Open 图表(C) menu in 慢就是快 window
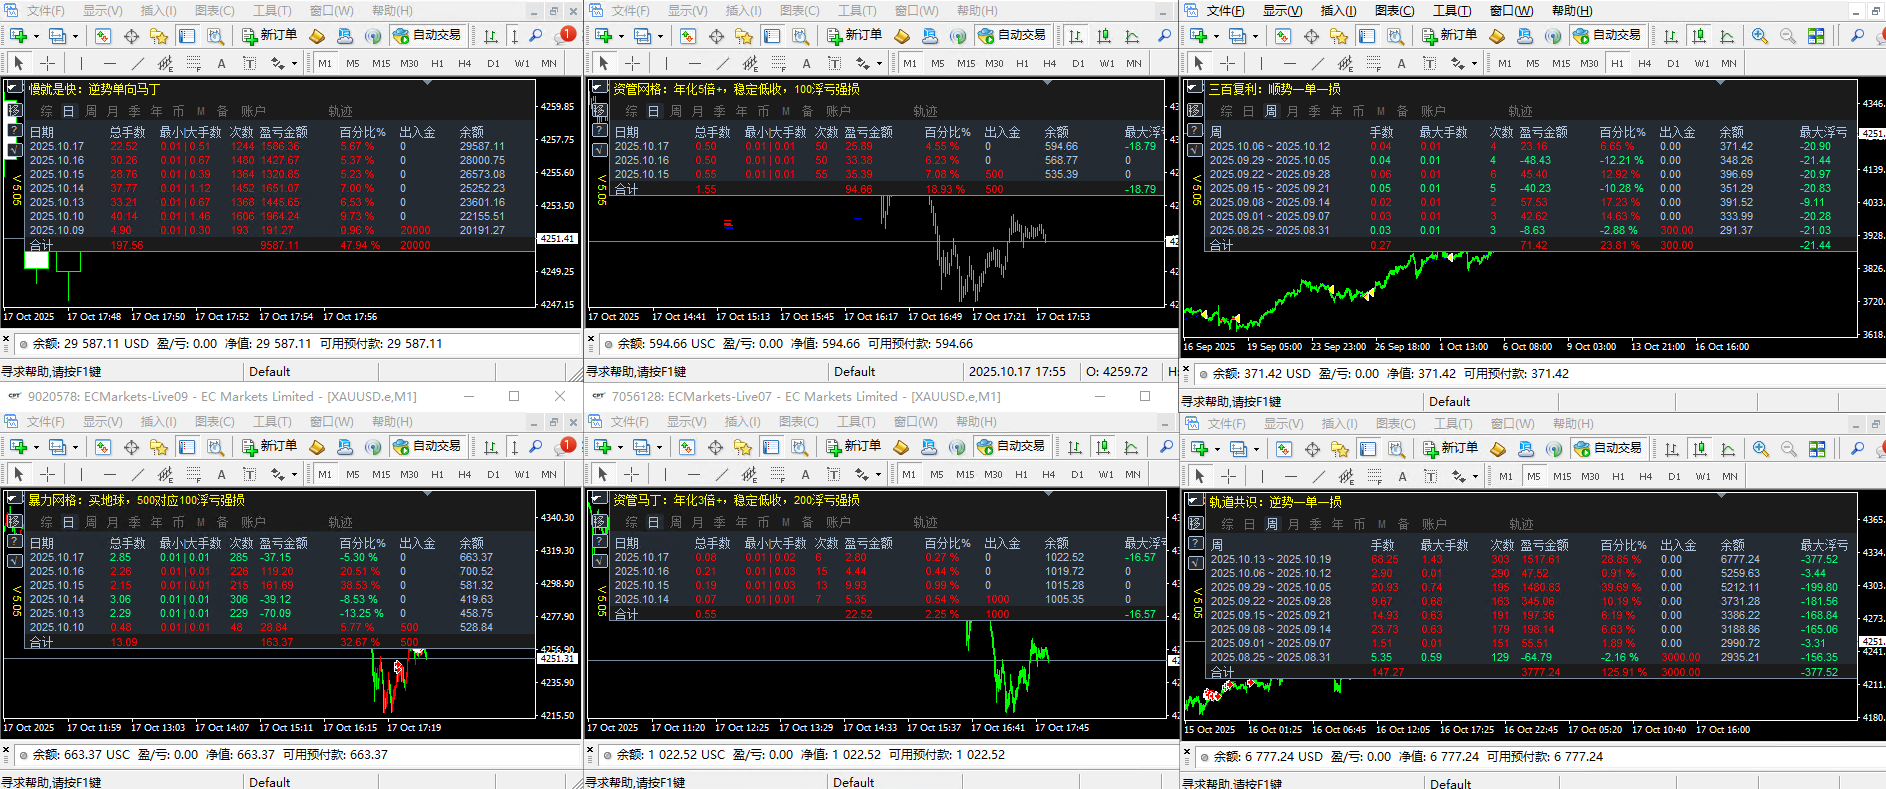Image resolution: width=1886 pixels, height=789 pixels. point(214,11)
